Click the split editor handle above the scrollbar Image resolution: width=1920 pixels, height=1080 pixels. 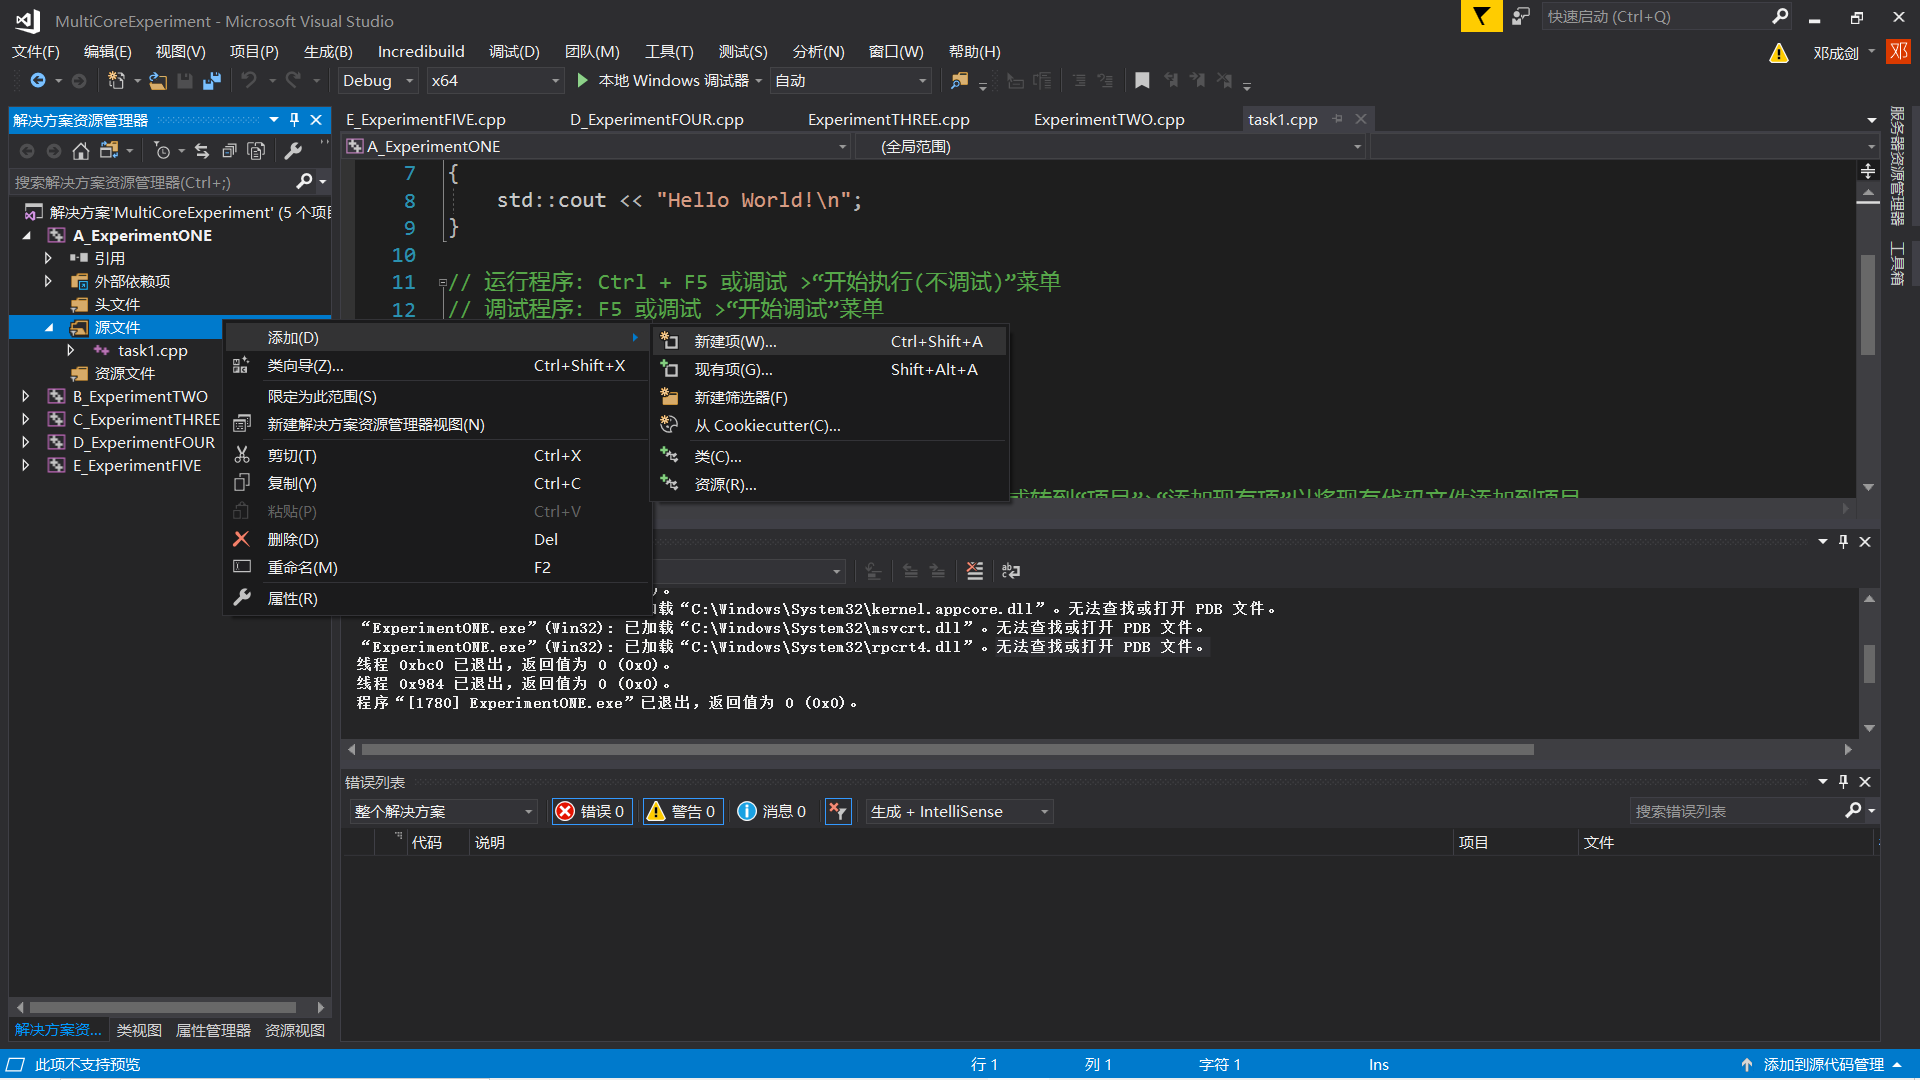[1868, 172]
